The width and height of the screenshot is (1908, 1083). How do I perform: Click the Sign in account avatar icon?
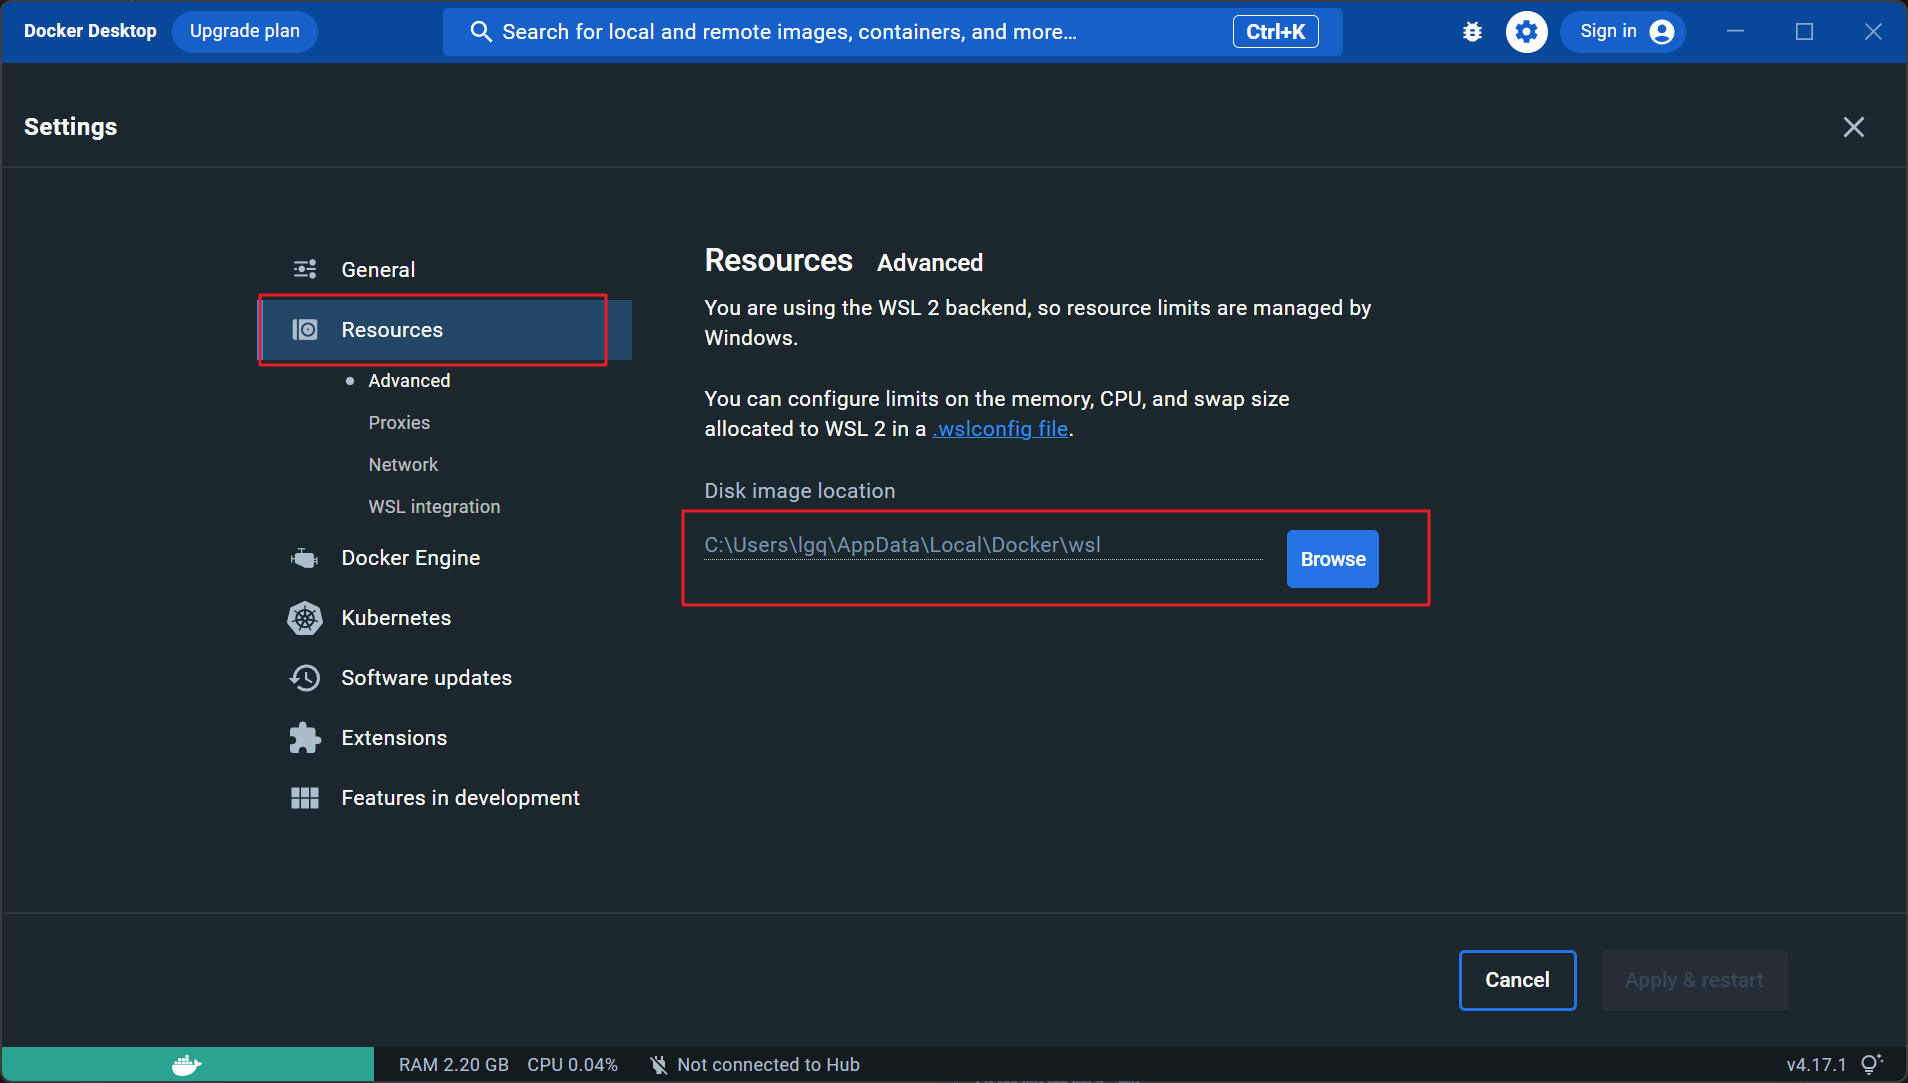click(1662, 32)
